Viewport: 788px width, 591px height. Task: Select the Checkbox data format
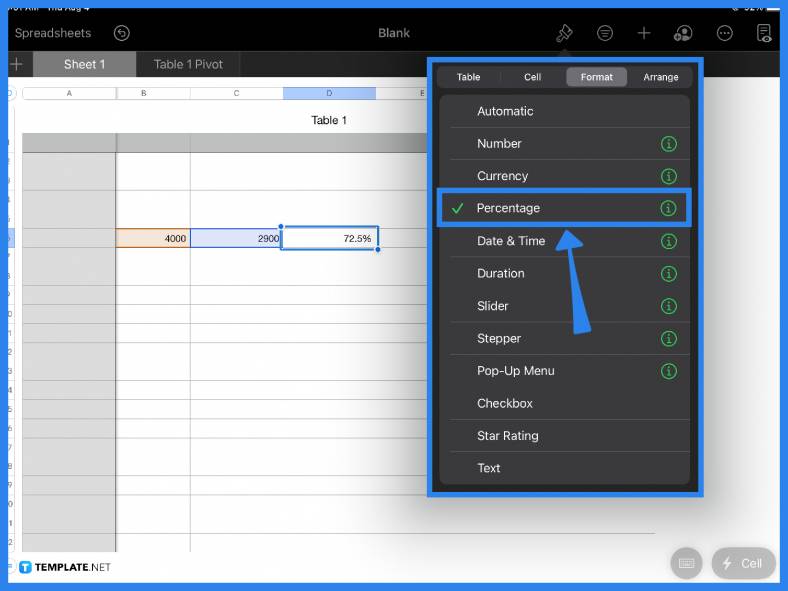pyautogui.click(x=505, y=403)
